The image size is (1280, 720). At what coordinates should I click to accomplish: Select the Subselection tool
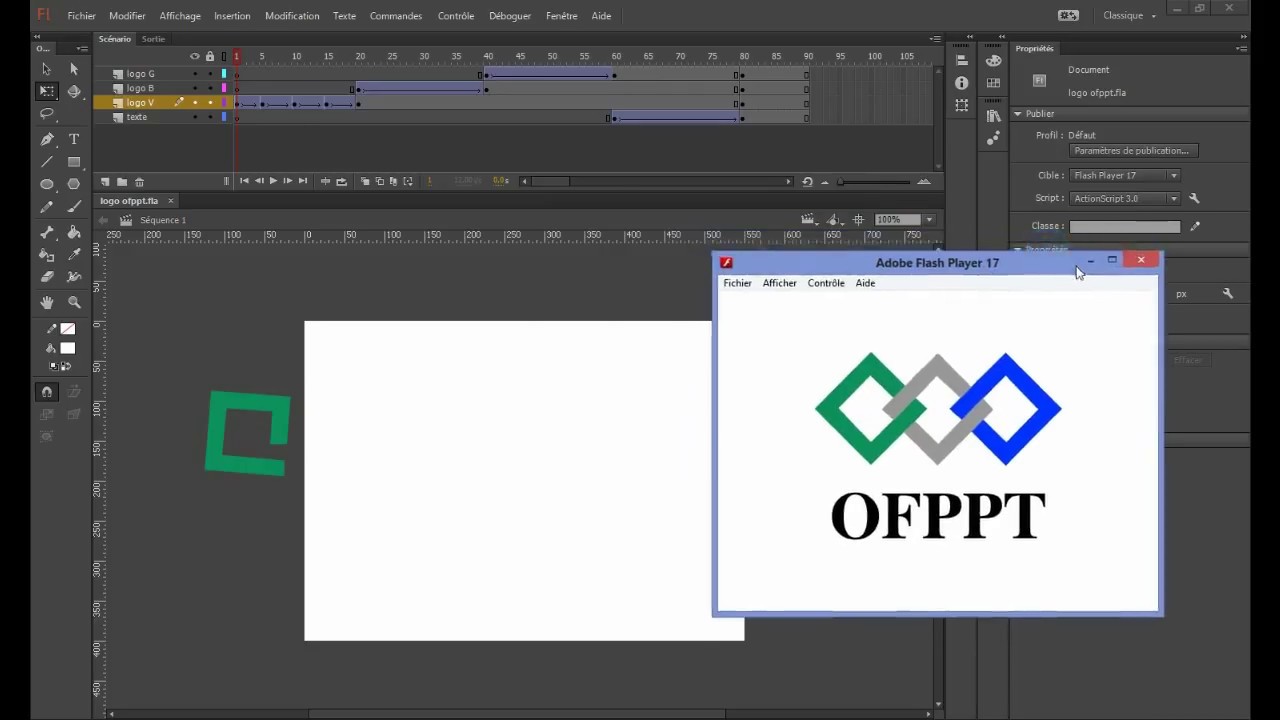click(73, 69)
